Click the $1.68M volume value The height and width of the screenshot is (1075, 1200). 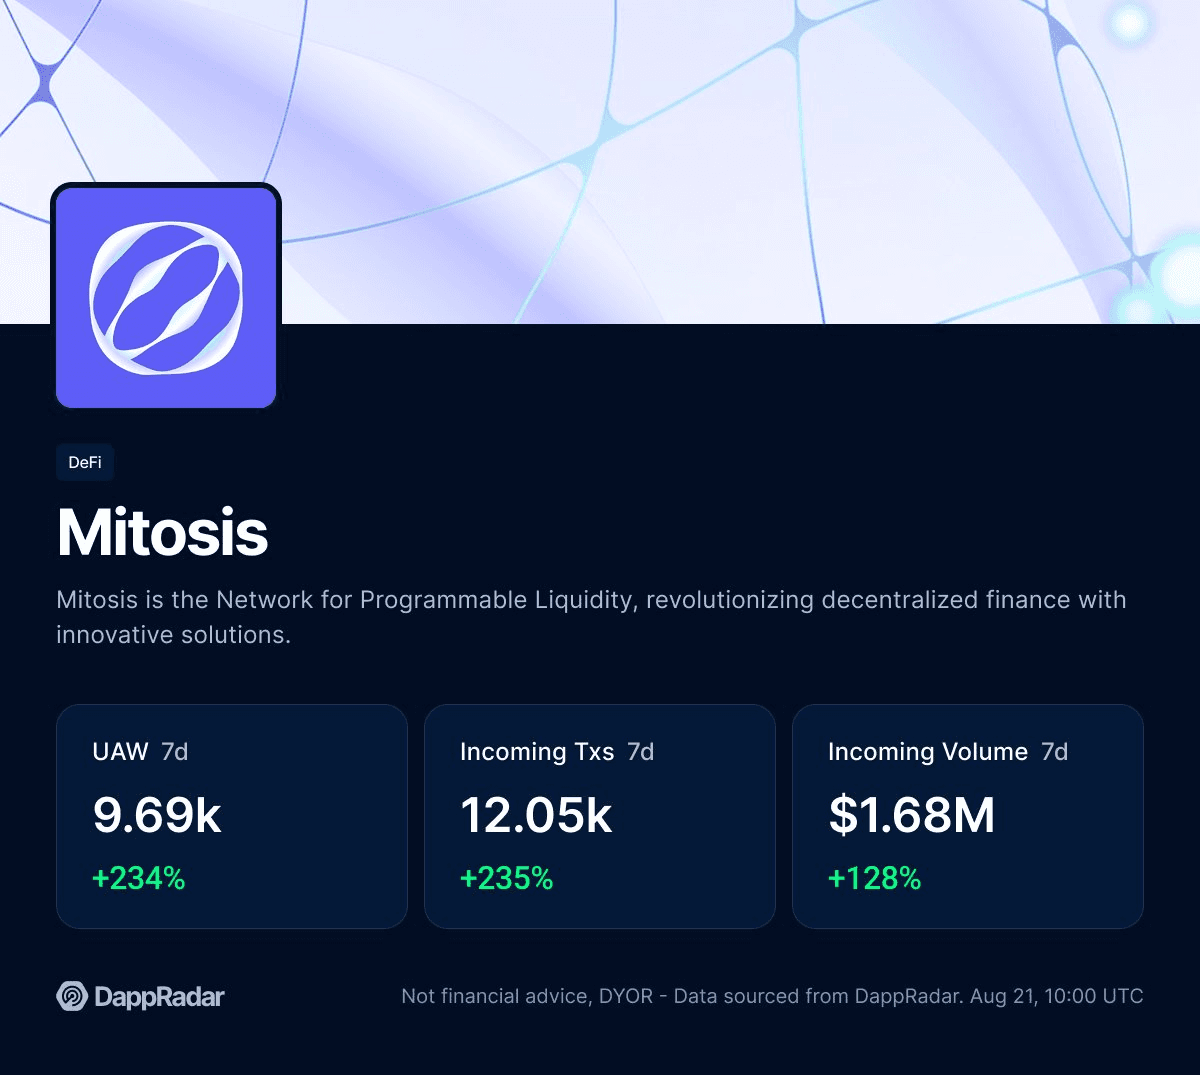[x=912, y=815]
